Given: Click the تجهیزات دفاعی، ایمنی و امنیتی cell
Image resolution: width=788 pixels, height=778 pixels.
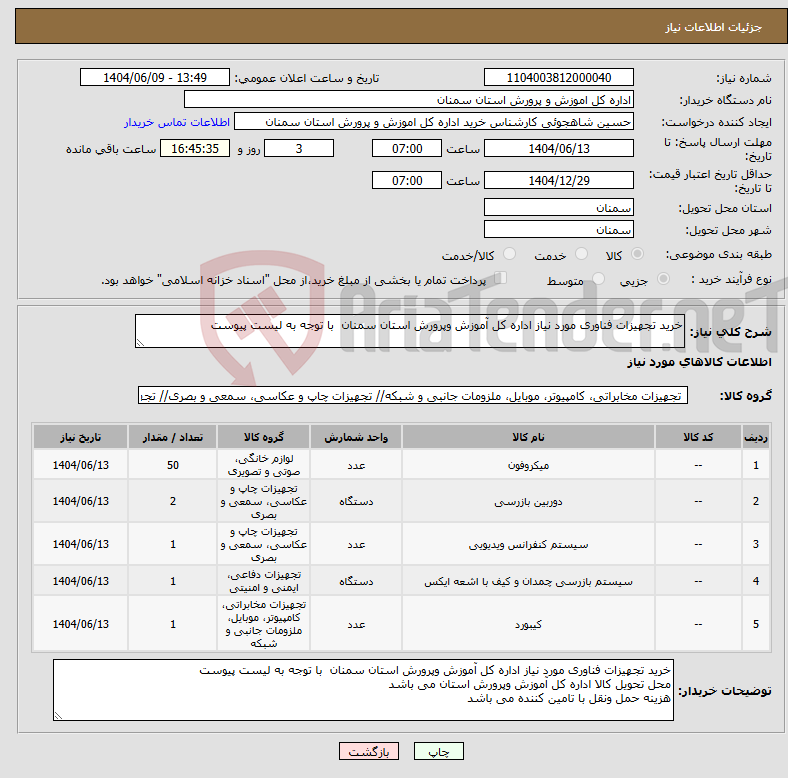Looking at the screenshot, I should point(263,581).
